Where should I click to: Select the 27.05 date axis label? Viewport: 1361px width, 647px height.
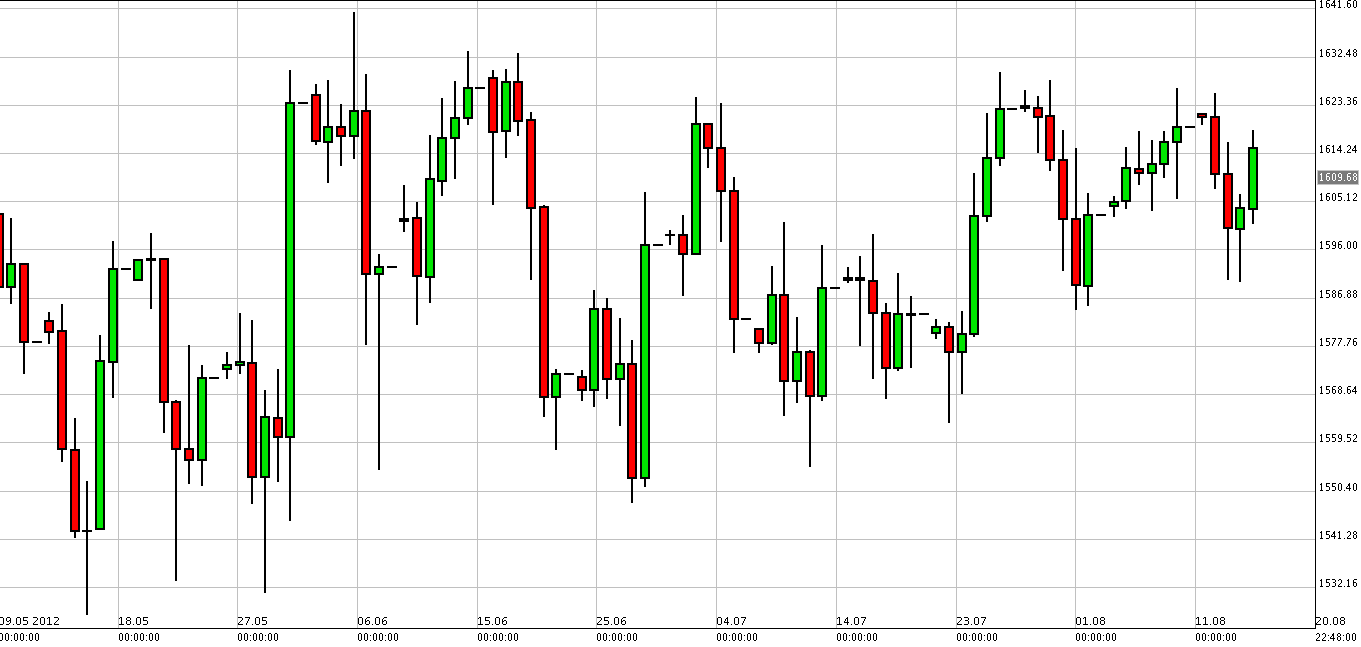click(x=253, y=621)
